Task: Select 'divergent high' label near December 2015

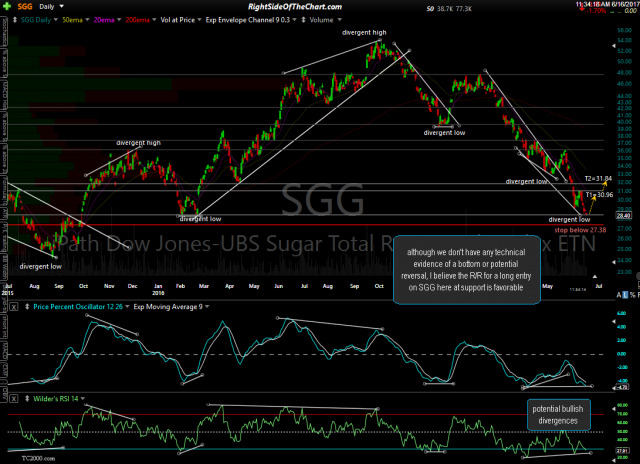Action: pos(138,143)
